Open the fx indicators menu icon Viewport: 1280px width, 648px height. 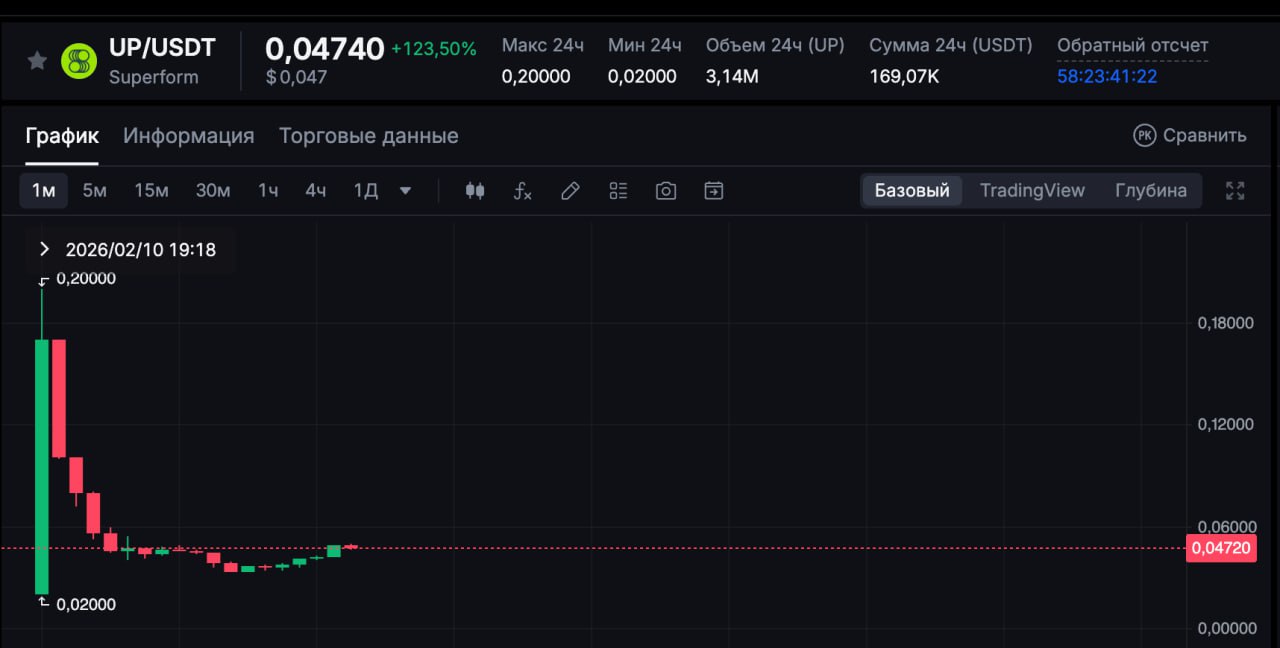(522, 191)
